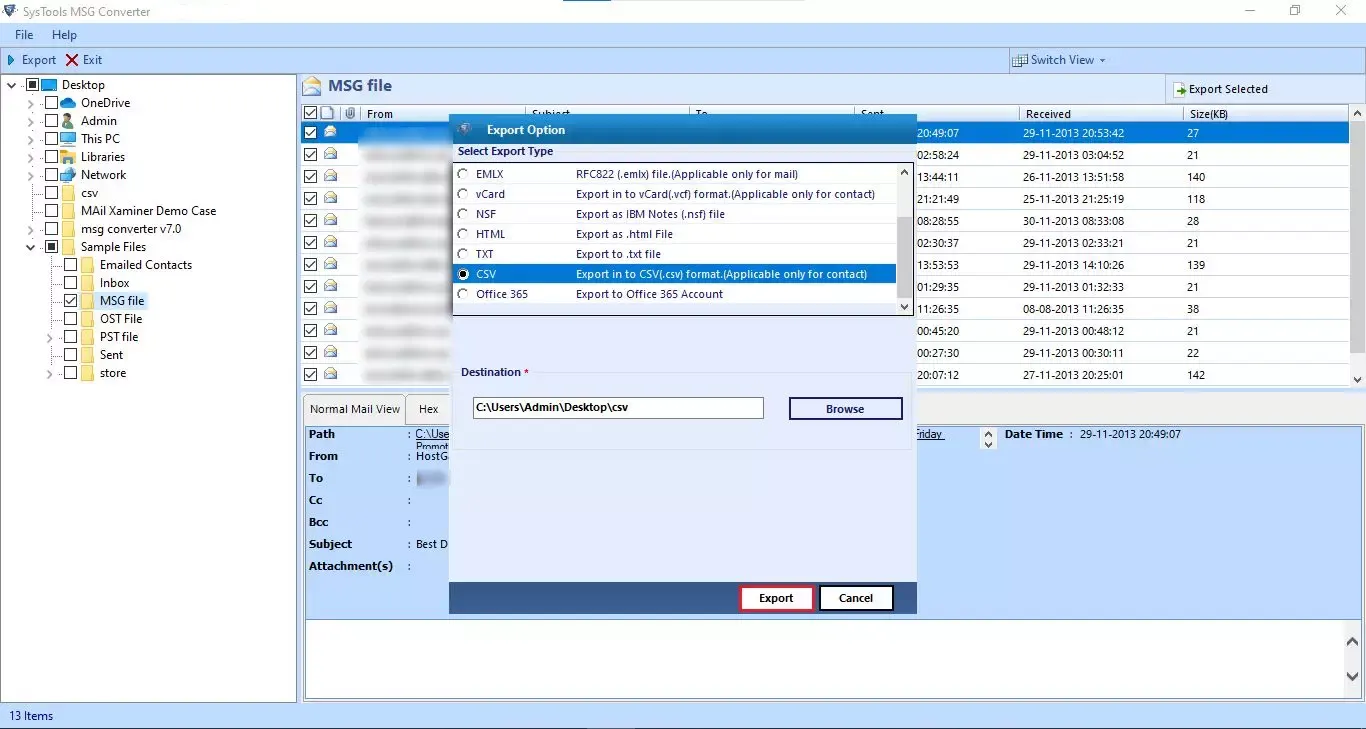Switch to the Hex tab
1366x729 pixels.
[x=429, y=409]
